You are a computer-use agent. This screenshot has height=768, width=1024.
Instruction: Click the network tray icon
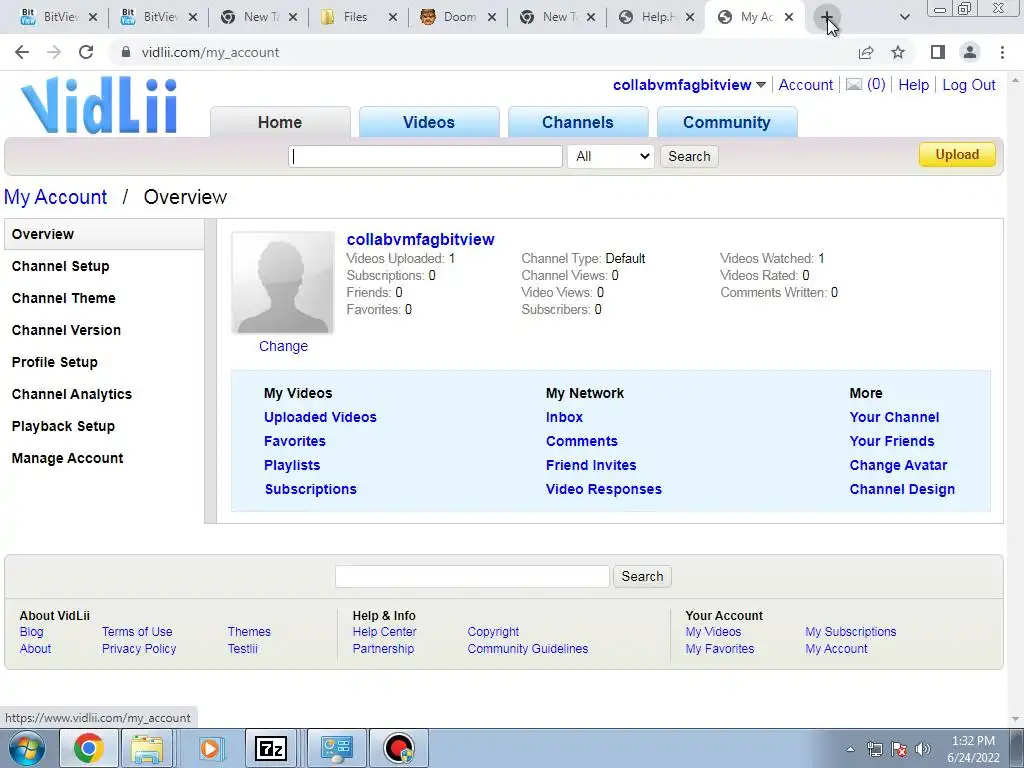click(874, 749)
